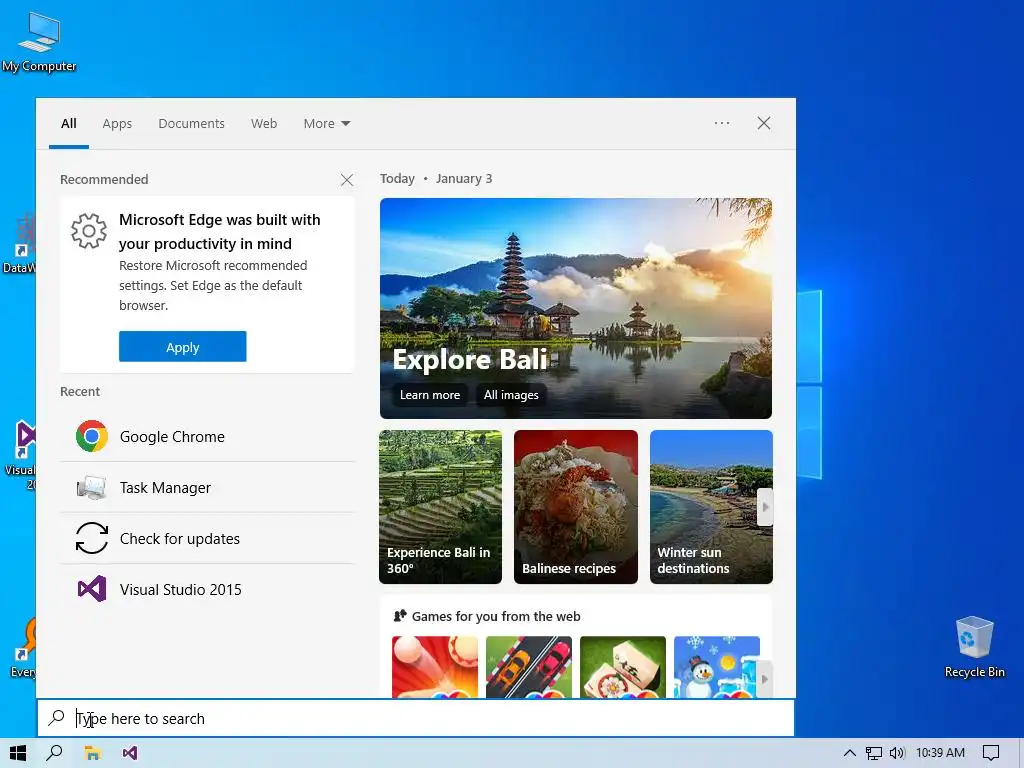
Task: Click the Microsoft Edge productivity headline
Action: click(219, 231)
